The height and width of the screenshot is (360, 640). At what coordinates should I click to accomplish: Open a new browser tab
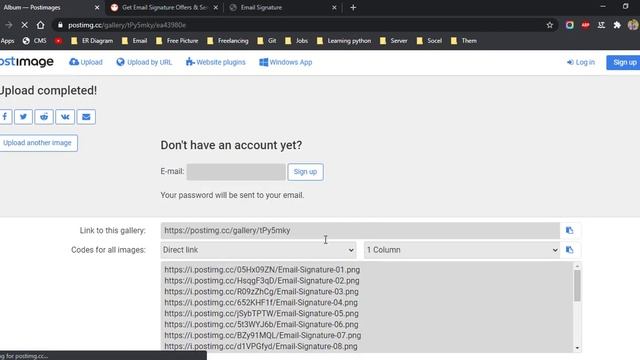[x=353, y=7]
